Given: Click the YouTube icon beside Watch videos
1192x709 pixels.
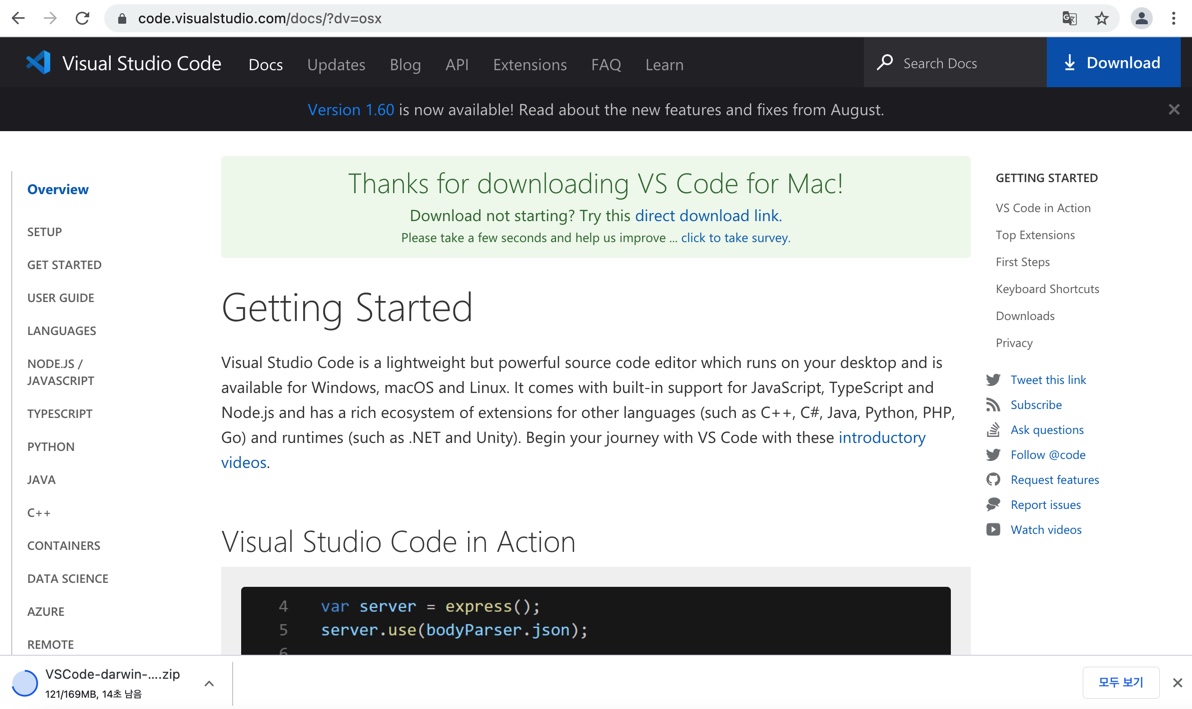Looking at the screenshot, I should point(993,530).
